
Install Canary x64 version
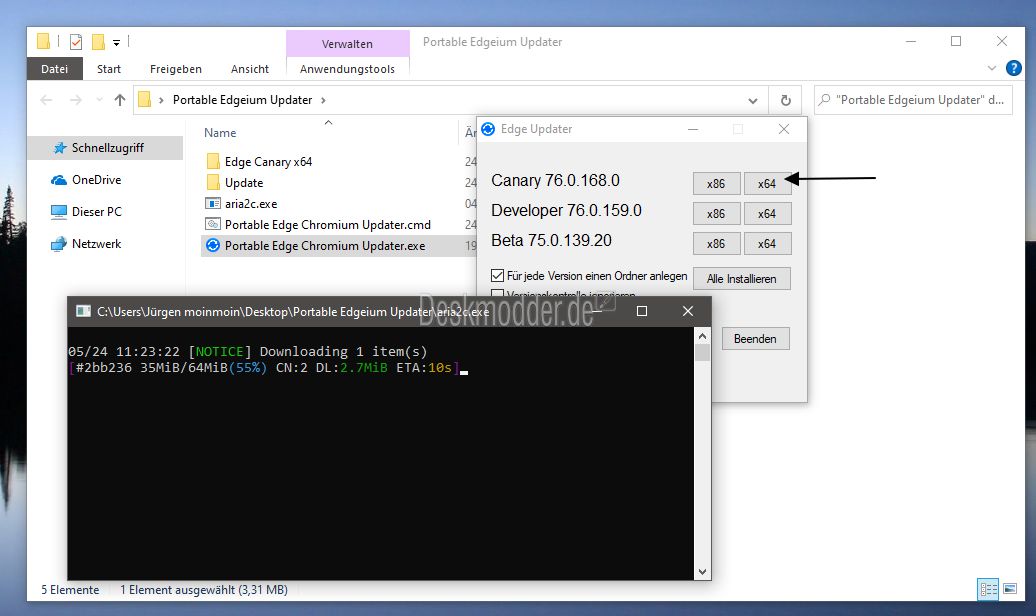coord(767,184)
